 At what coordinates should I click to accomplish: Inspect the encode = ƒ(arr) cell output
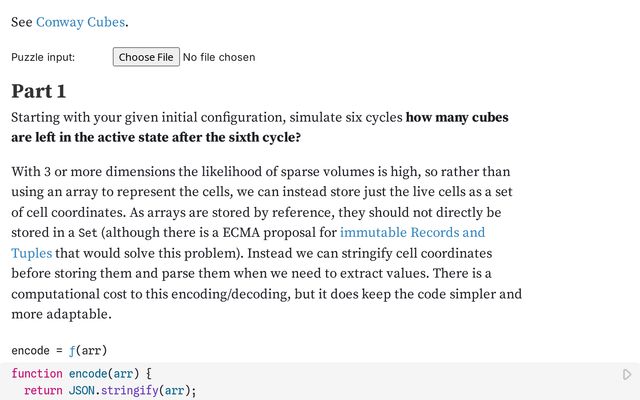coord(59,350)
